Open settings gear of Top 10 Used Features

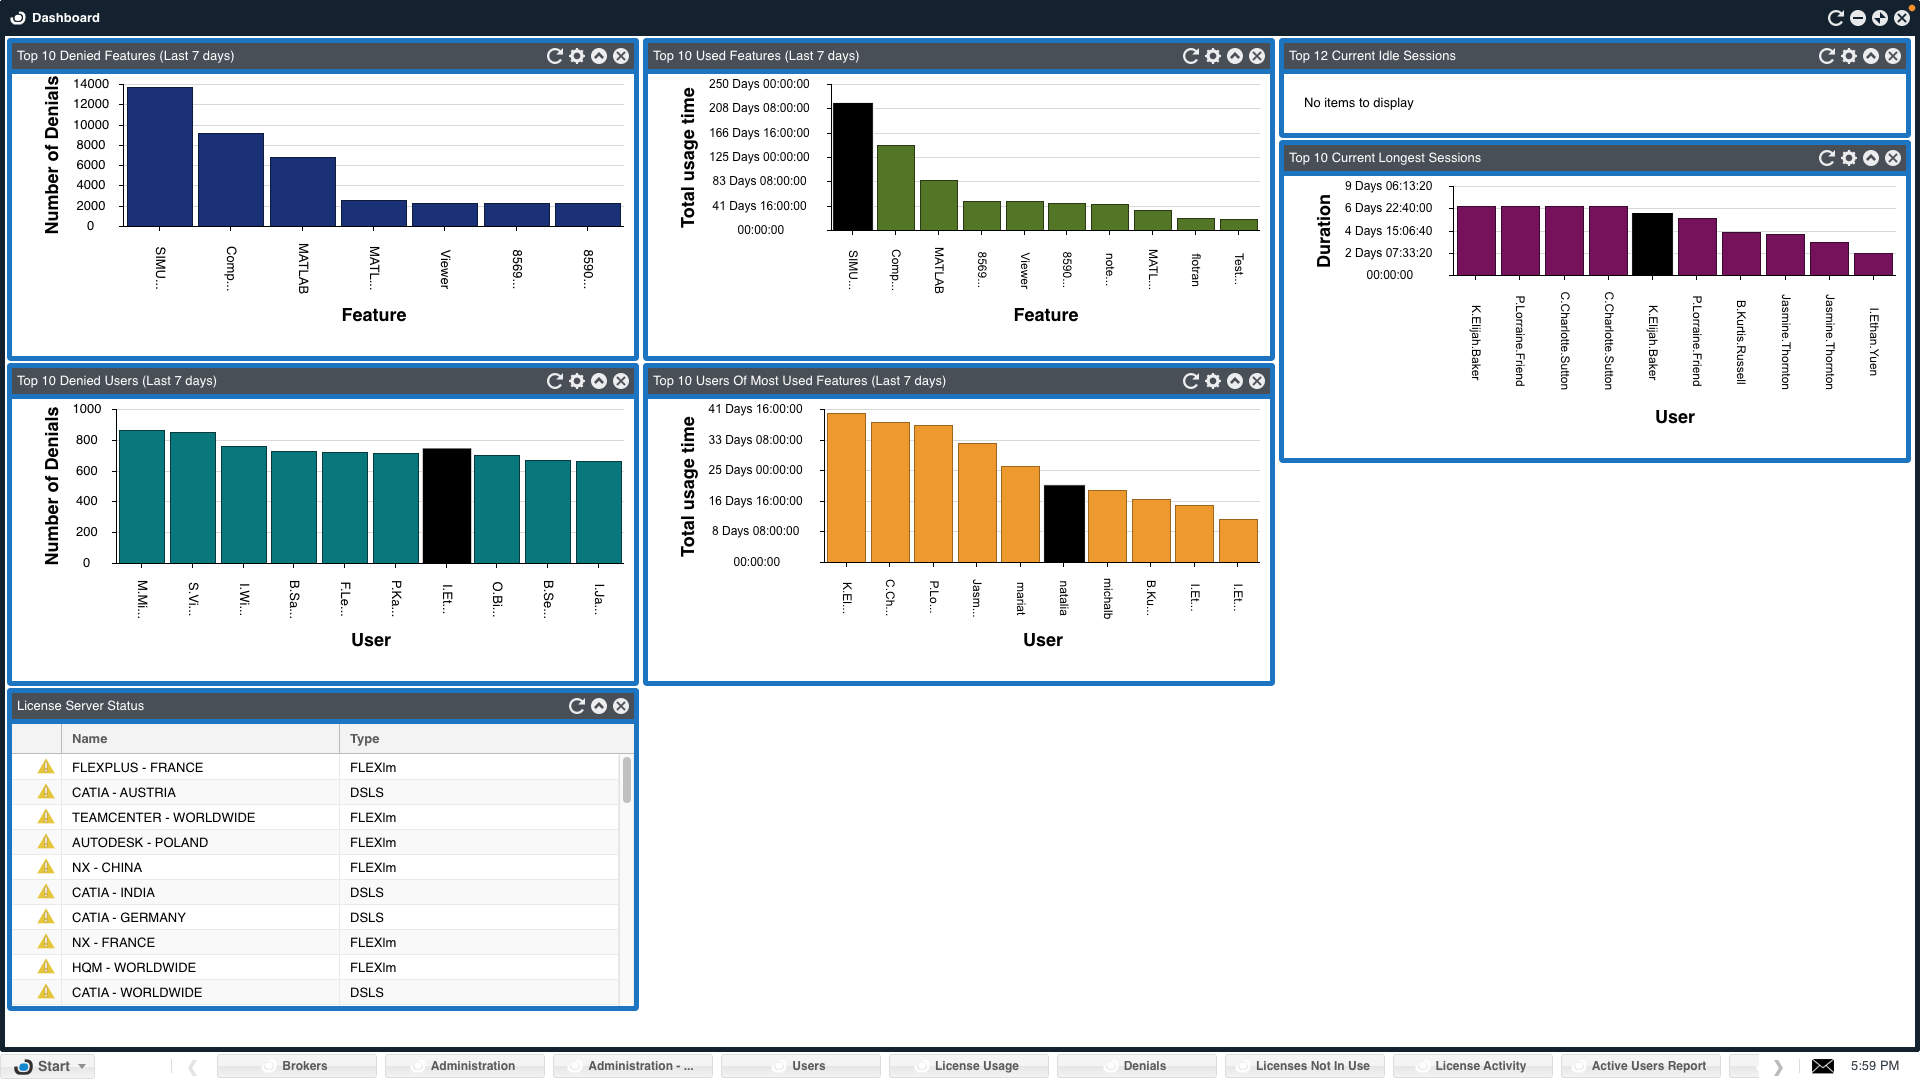[1212, 56]
